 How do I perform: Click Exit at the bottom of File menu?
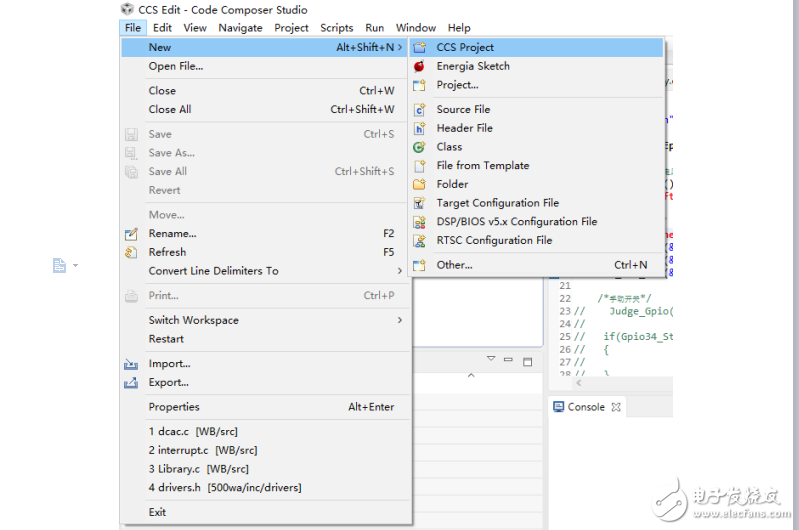(x=157, y=512)
